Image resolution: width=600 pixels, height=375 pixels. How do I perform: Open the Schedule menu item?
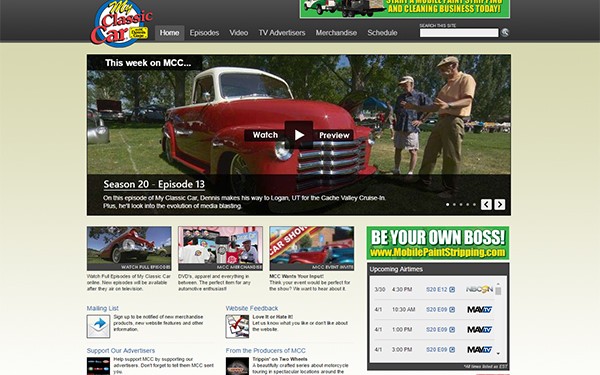tap(382, 33)
